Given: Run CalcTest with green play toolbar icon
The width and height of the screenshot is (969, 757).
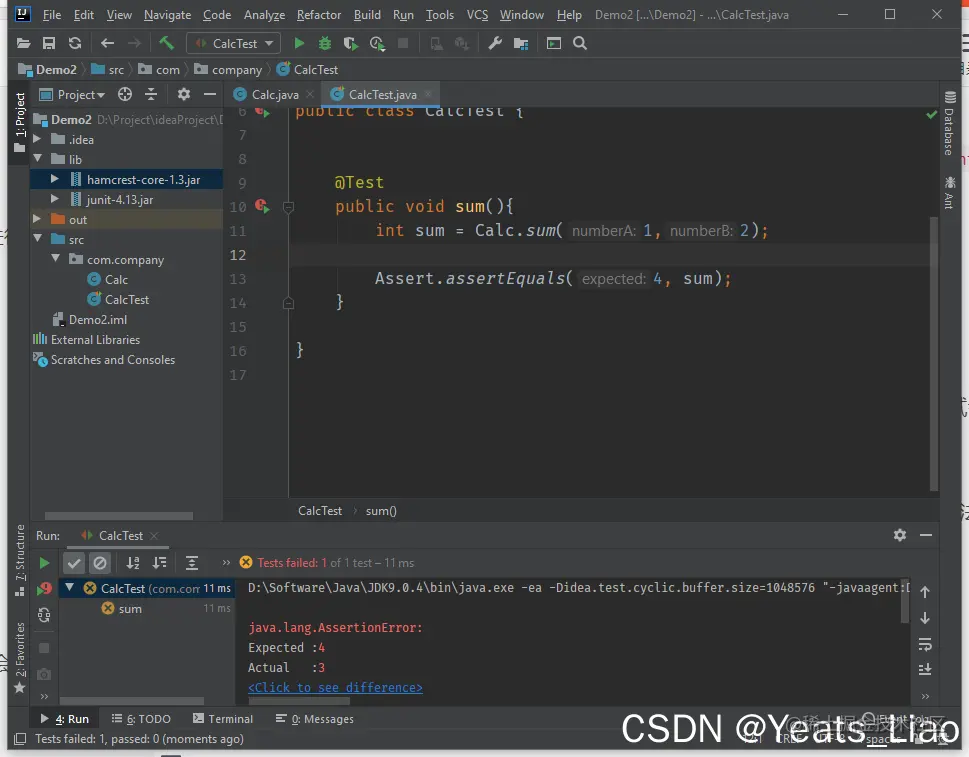Looking at the screenshot, I should (x=299, y=43).
